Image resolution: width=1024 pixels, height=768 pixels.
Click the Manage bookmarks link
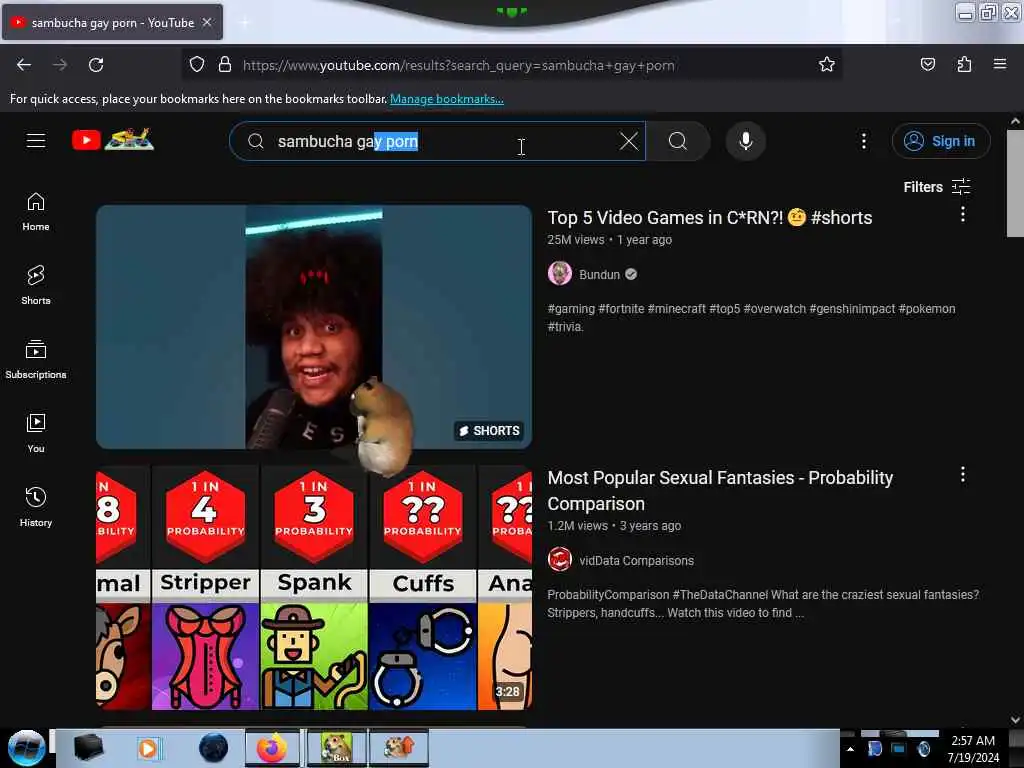click(447, 99)
